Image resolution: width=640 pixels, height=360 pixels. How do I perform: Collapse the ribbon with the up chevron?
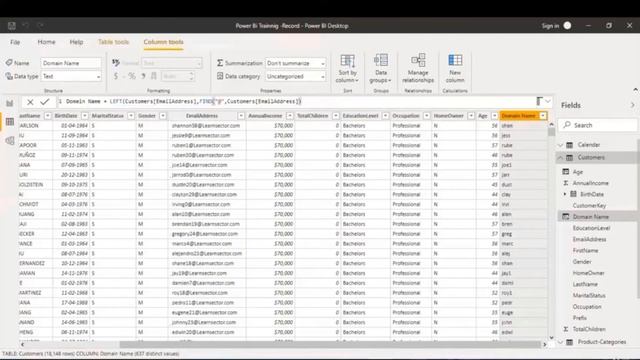tap(636, 89)
